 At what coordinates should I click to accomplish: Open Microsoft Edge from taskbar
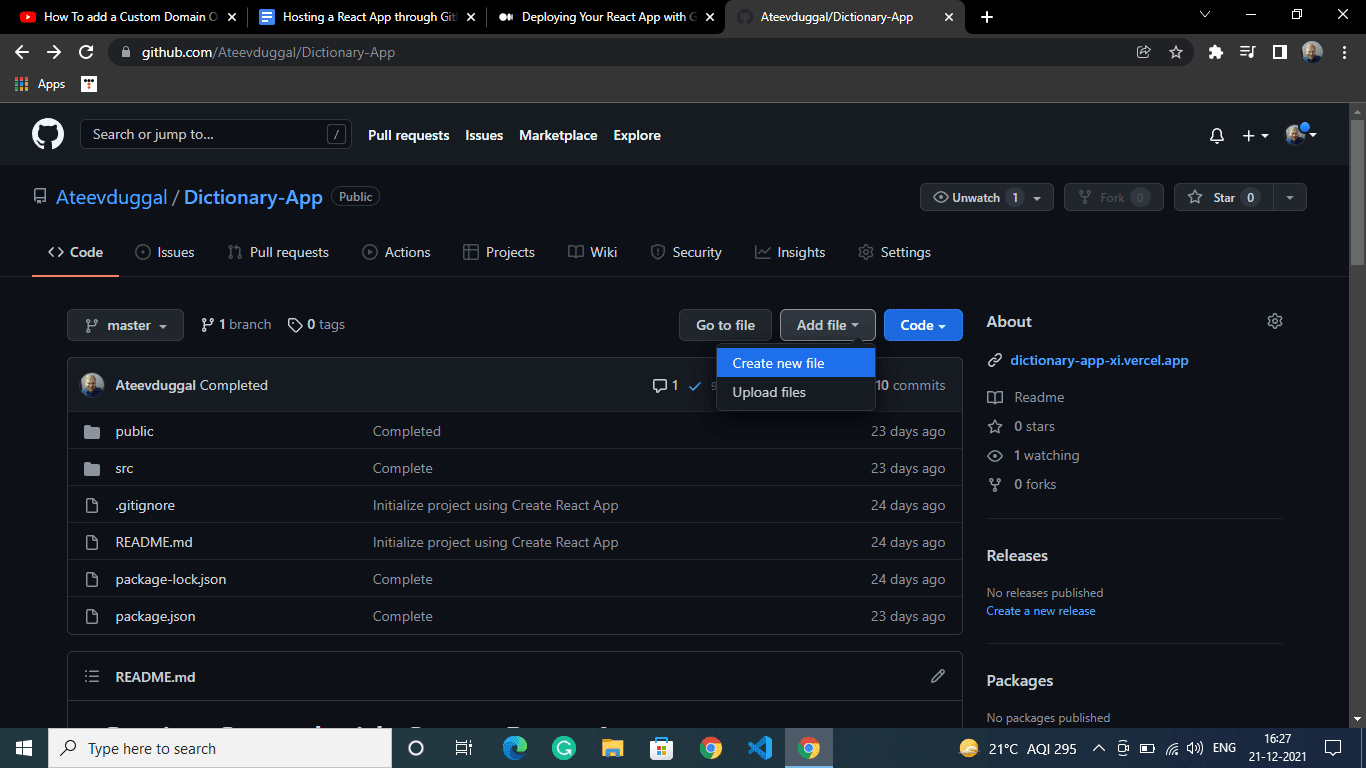click(515, 748)
